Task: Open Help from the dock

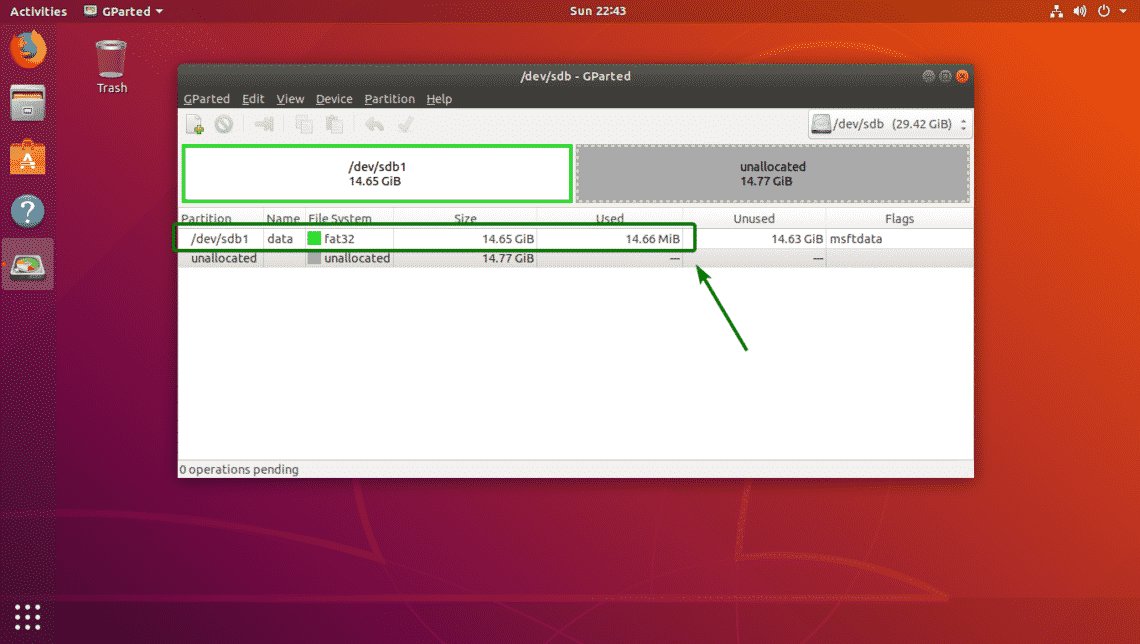Action: [28, 212]
